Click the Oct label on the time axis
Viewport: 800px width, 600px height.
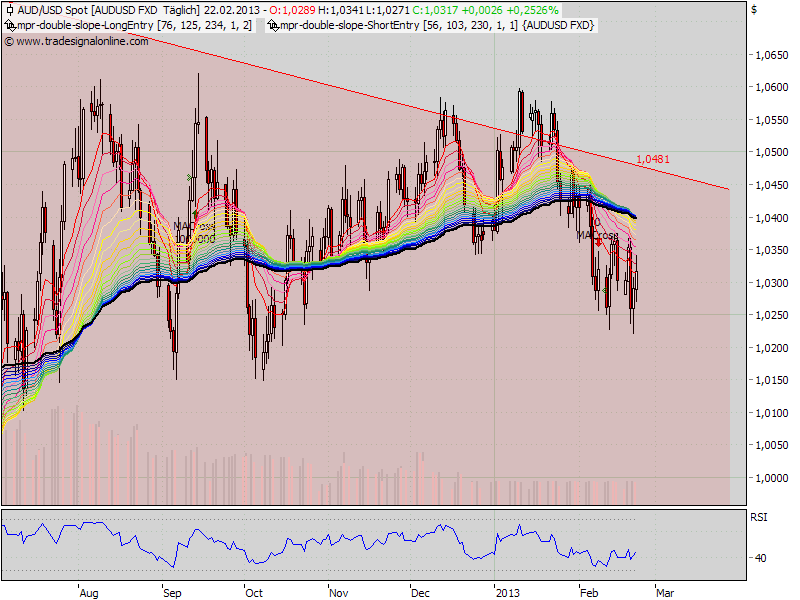click(x=254, y=592)
